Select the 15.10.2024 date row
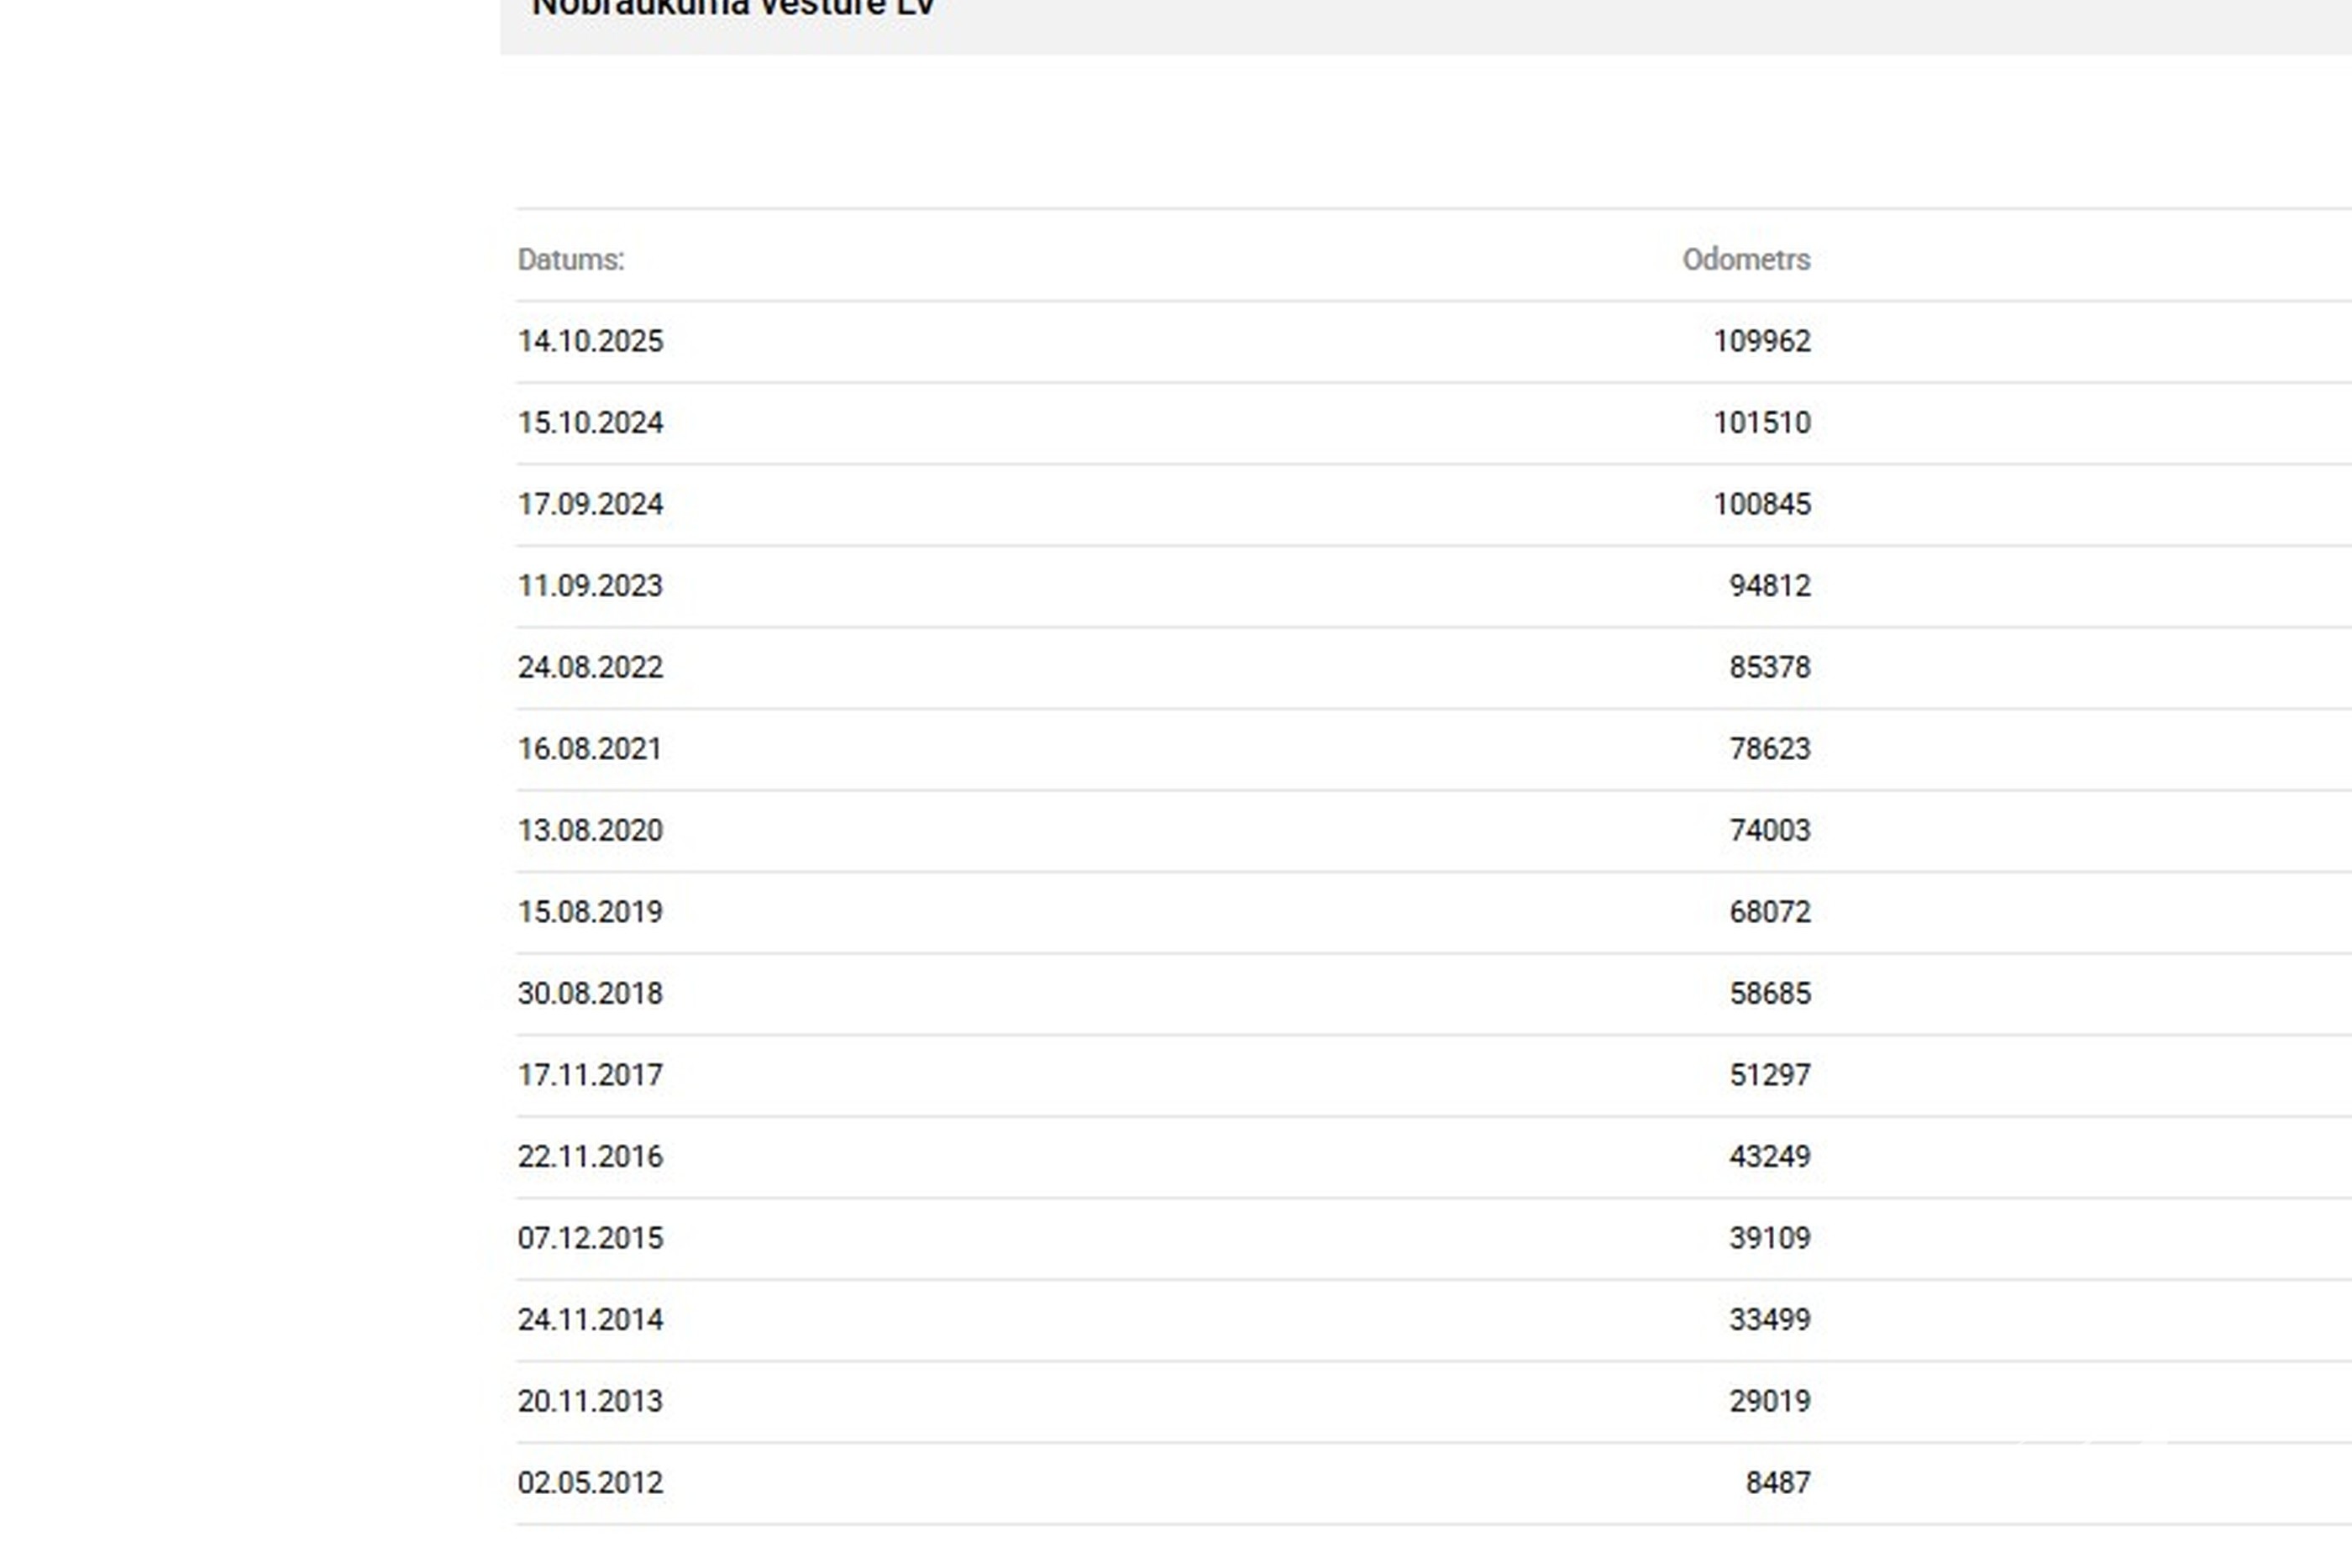Screen dimensions: 2352x1568 point(590,423)
